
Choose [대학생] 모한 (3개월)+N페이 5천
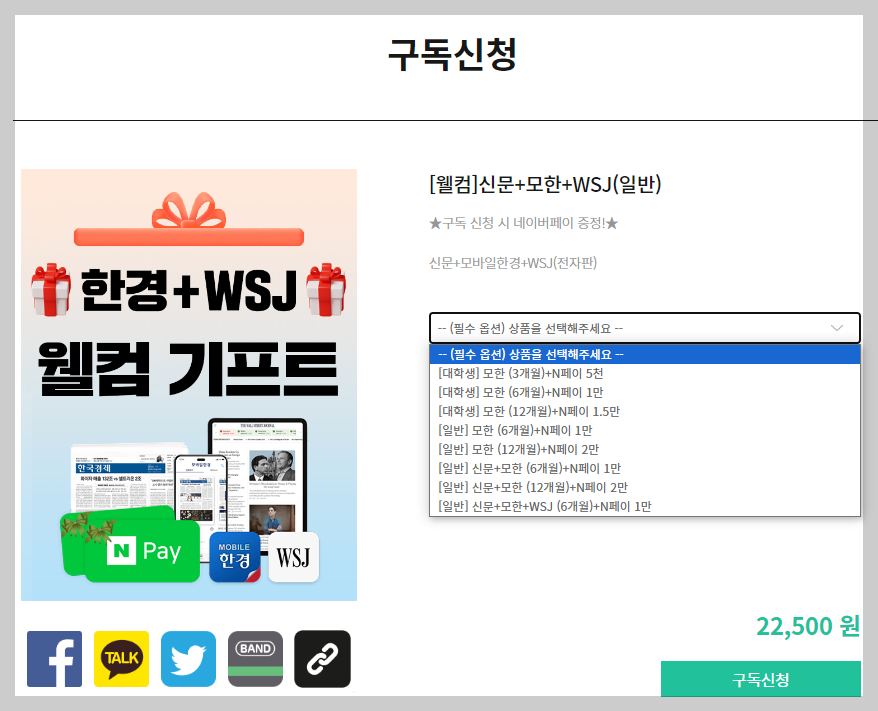point(645,373)
